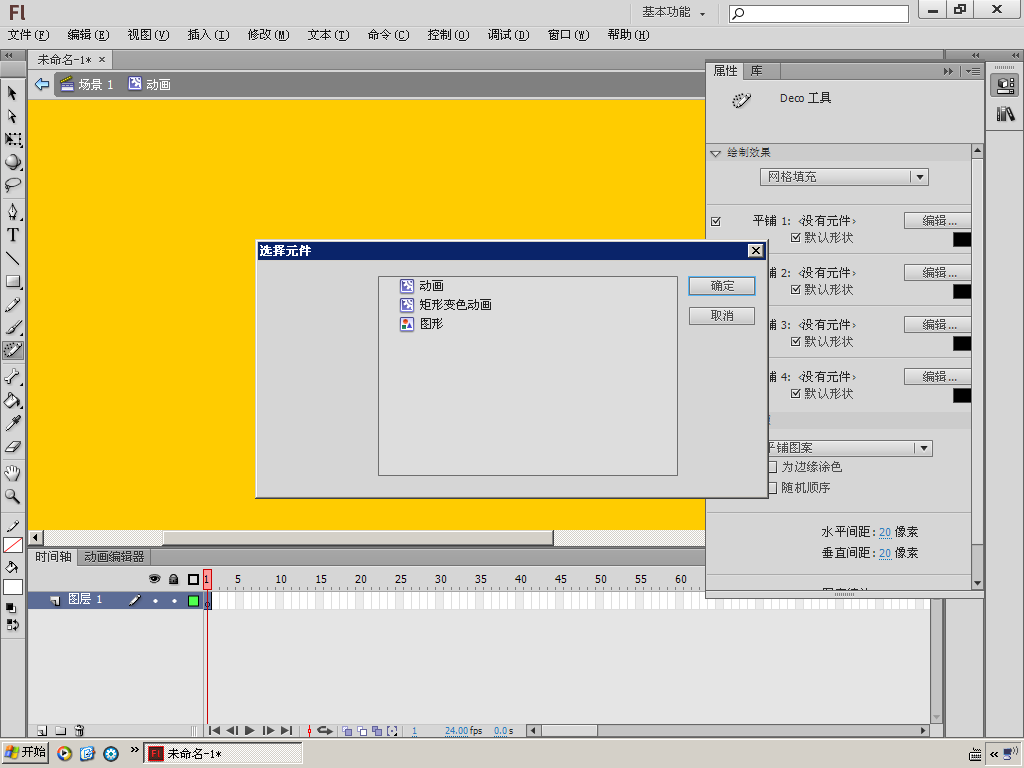Toggle show/hide all layers eye icon
1024x768 pixels.
click(x=154, y=579)
